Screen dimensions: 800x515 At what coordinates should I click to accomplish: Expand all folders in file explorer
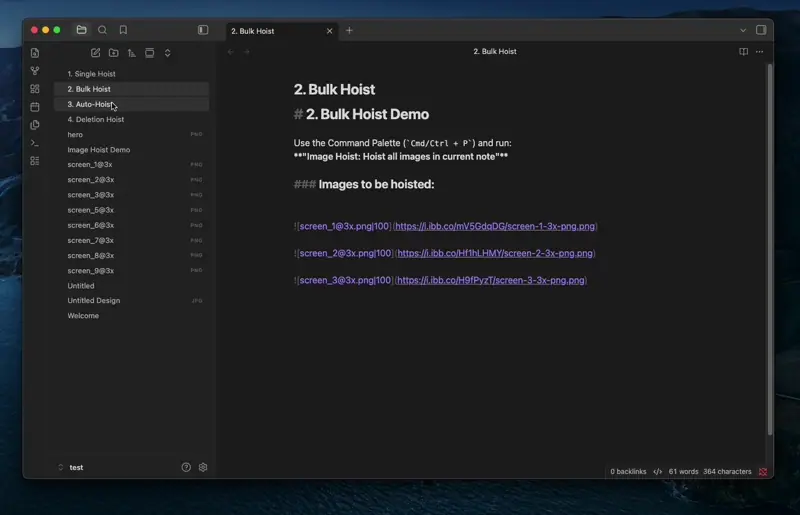coord(167,53)
